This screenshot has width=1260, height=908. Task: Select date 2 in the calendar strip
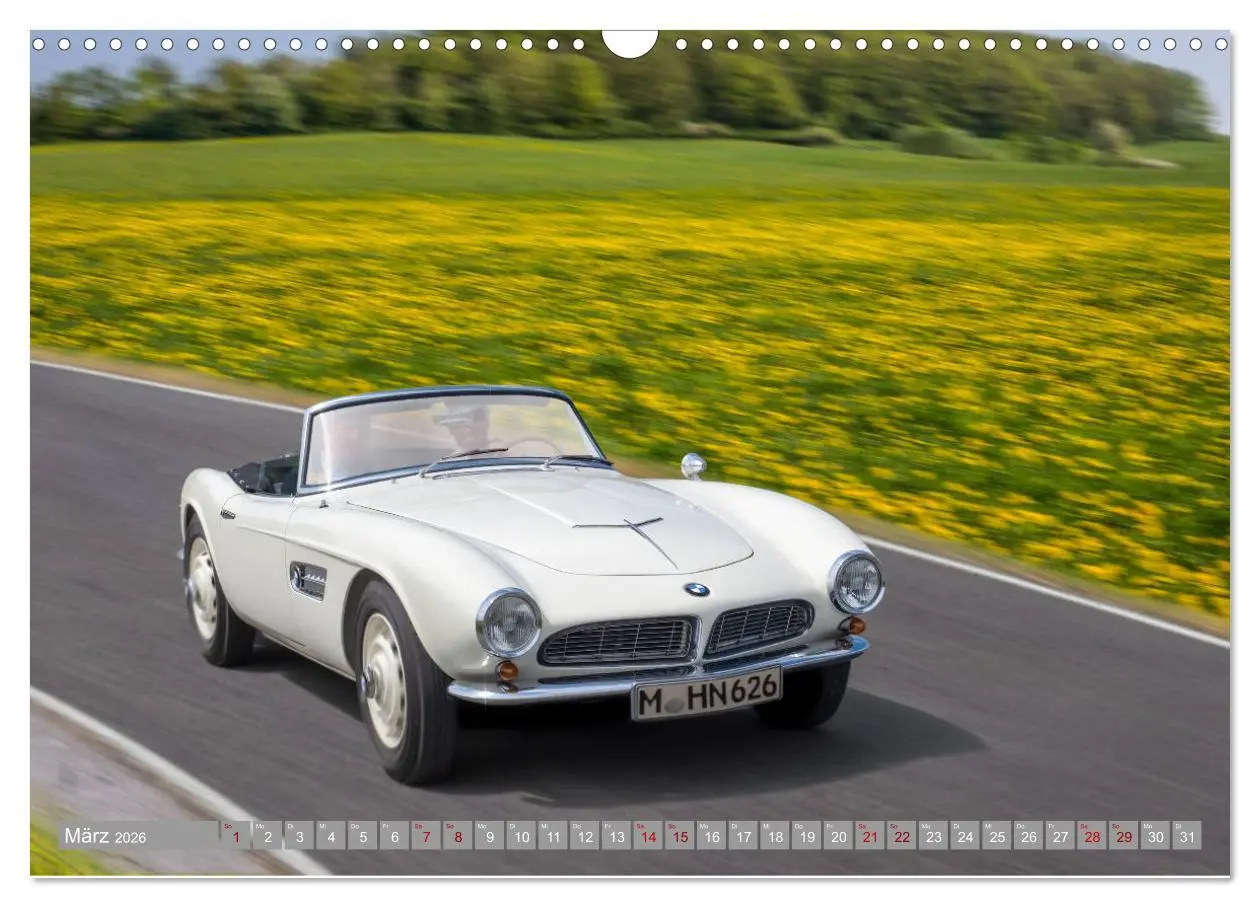click(267, 836)
